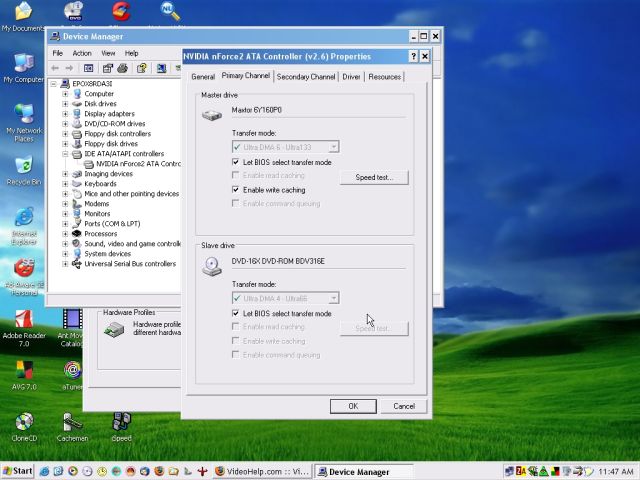Expand the Display adapters tree node
Screen dimensions: 640x480
click(65, 114)
